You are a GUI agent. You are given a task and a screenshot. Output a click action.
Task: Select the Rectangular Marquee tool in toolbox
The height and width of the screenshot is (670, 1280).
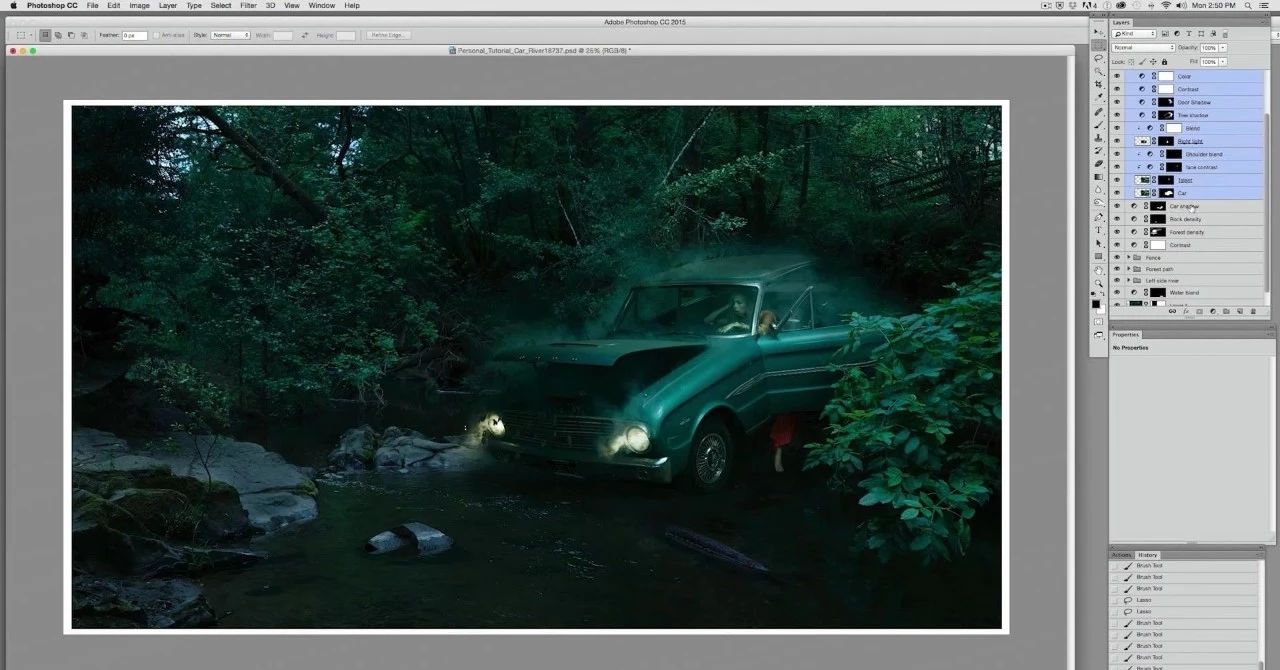(x=1098, y=43)
